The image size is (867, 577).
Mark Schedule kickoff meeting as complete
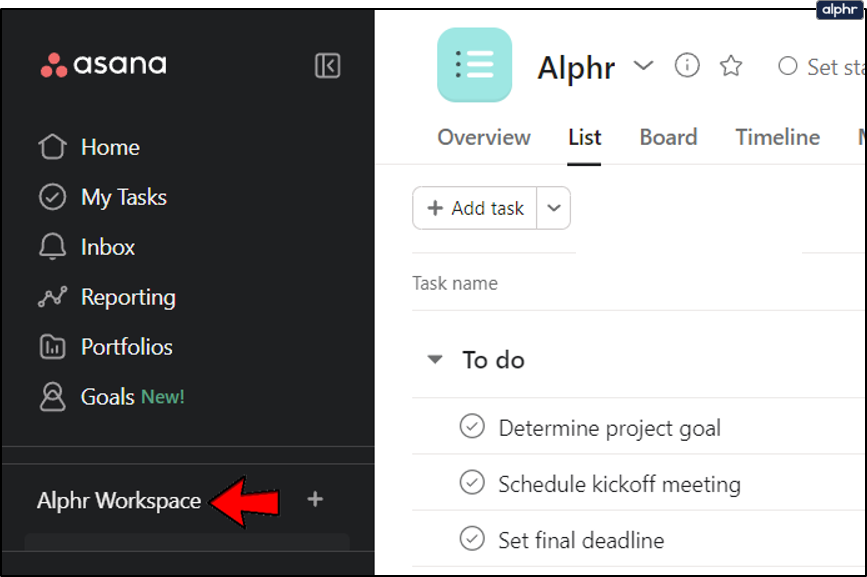coord(472,484)
